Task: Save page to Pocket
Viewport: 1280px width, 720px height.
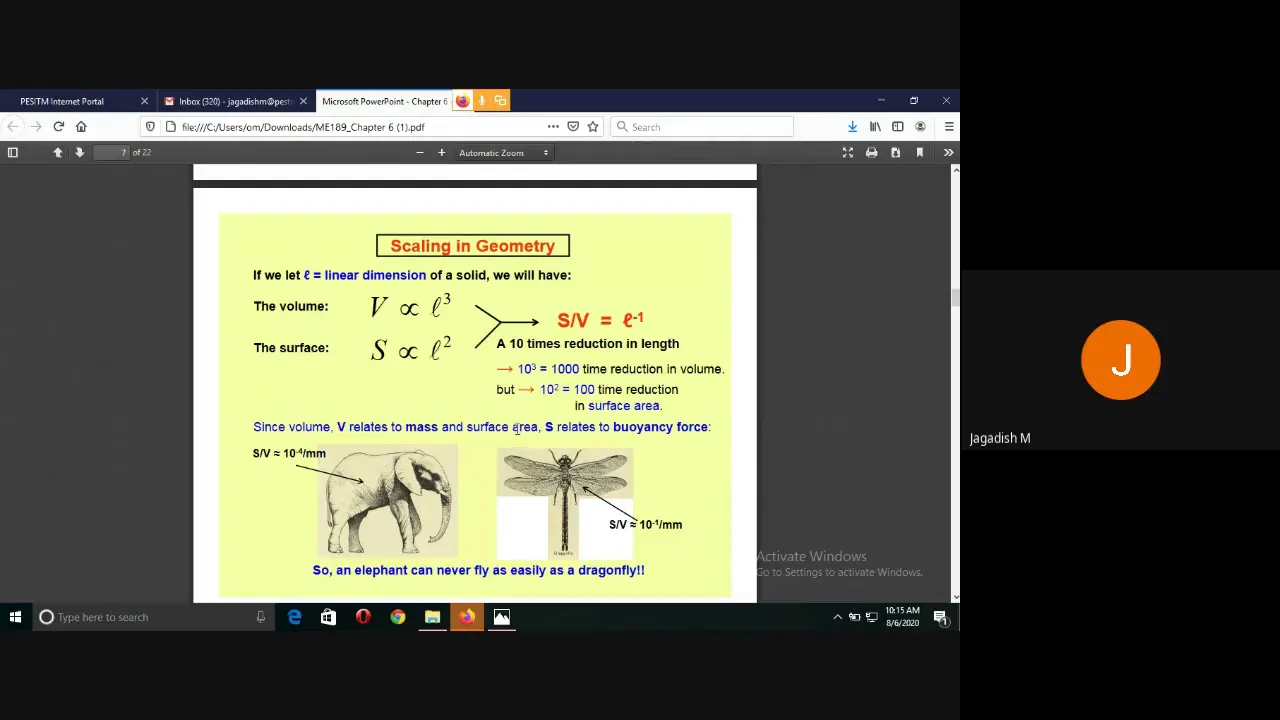Action: pyautogui.click(x=573, y=127)
